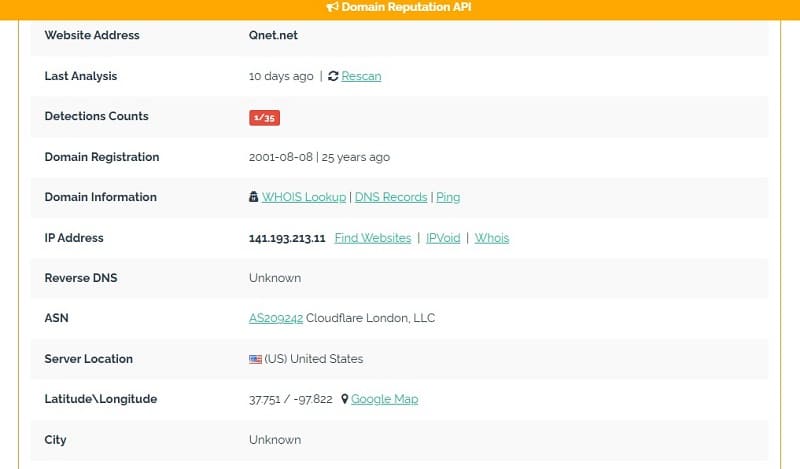The image size is (800, 469).
Task: Click '(US) United States' location text
Action: pos(314,359)
